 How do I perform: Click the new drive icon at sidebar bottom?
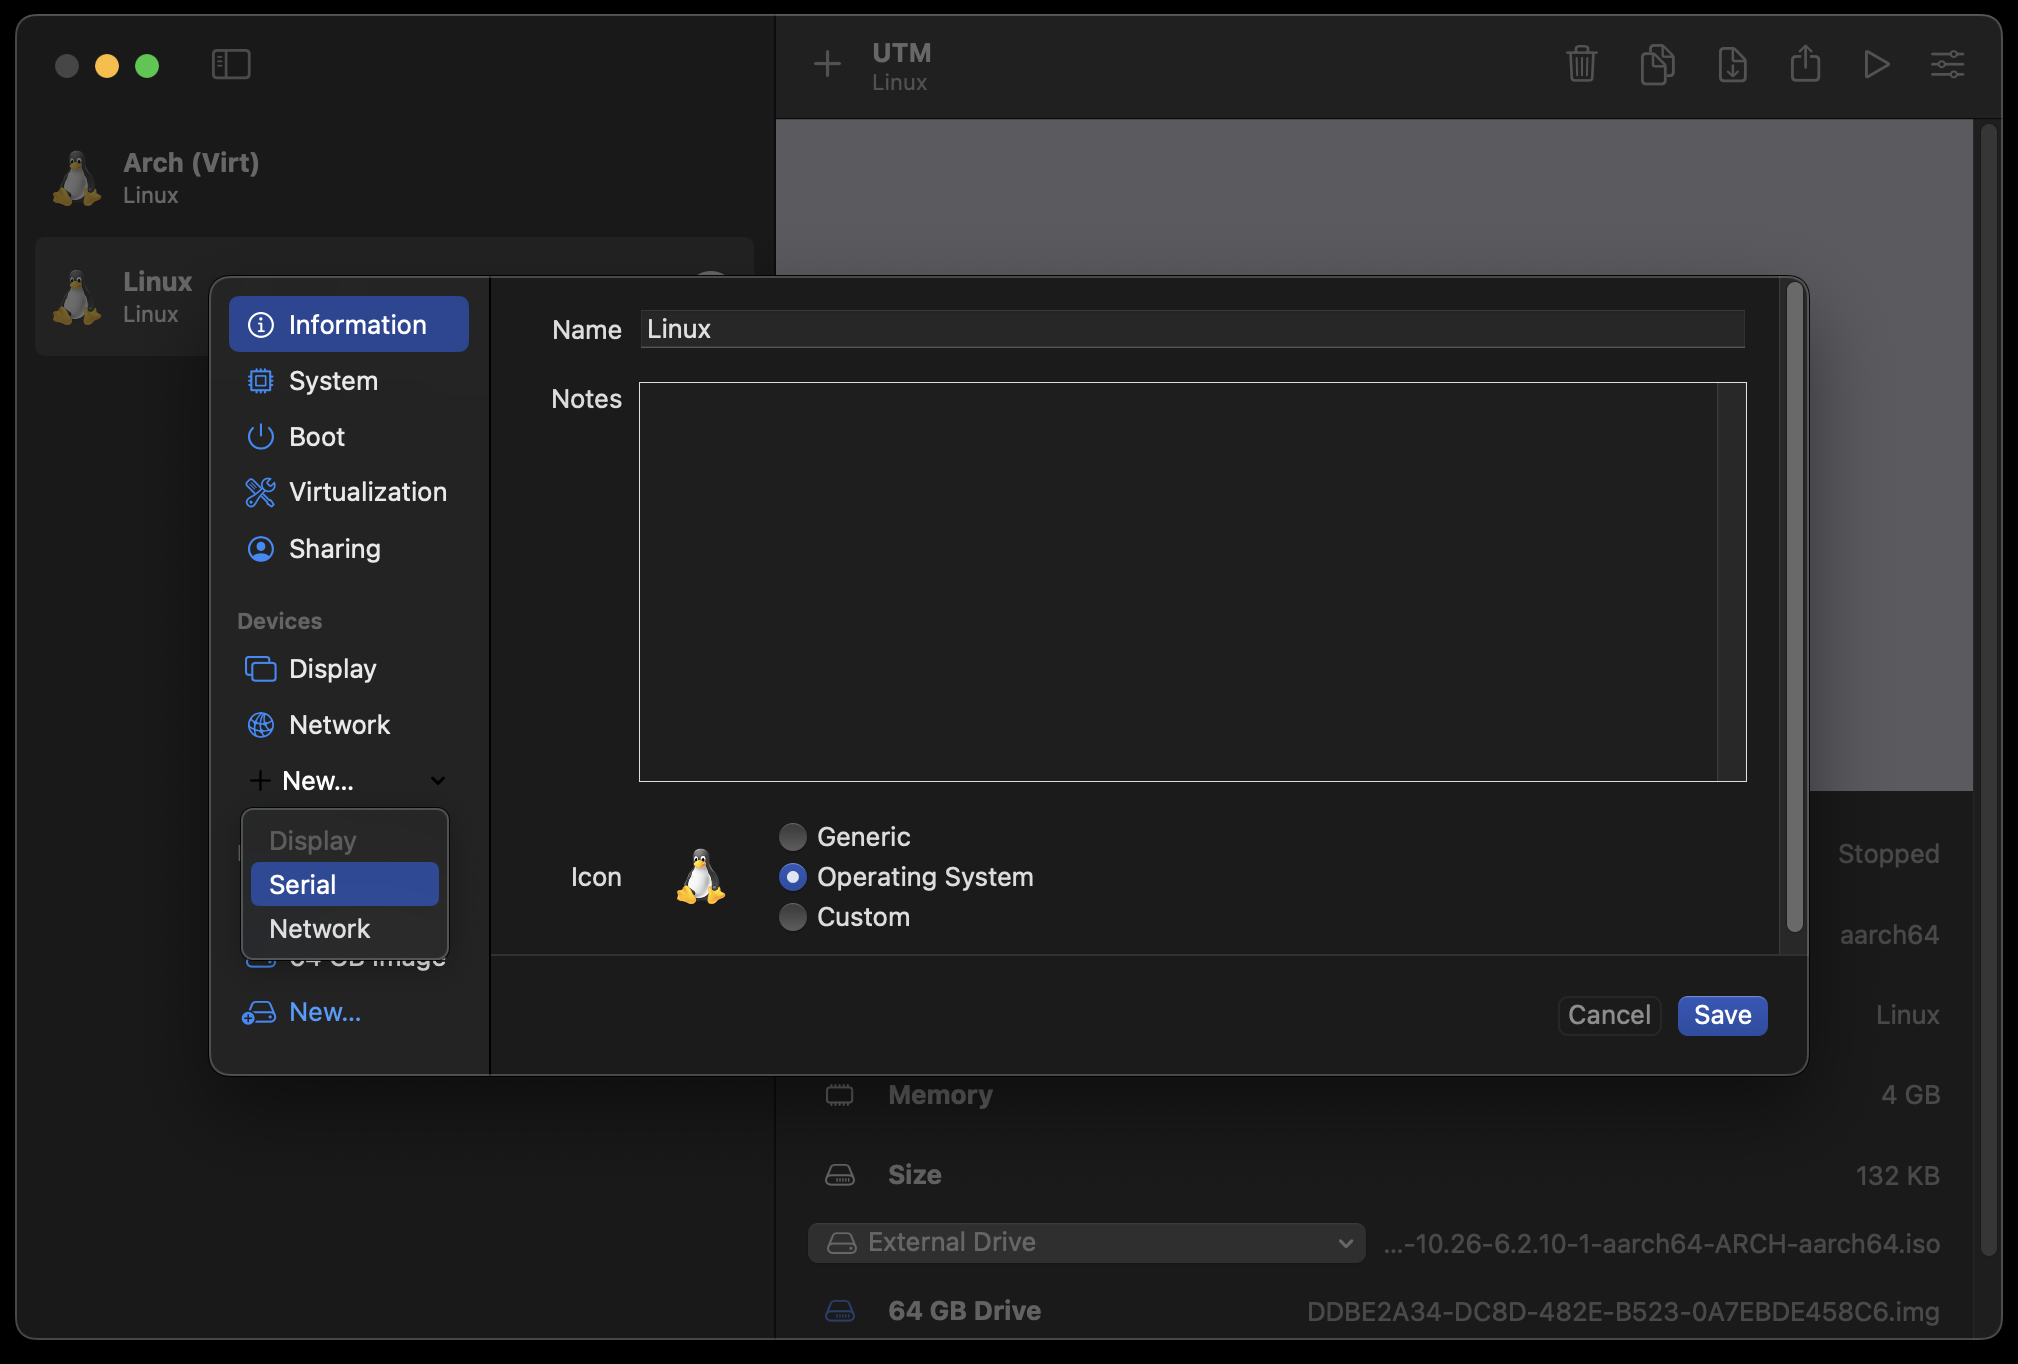pos(259,1013)
